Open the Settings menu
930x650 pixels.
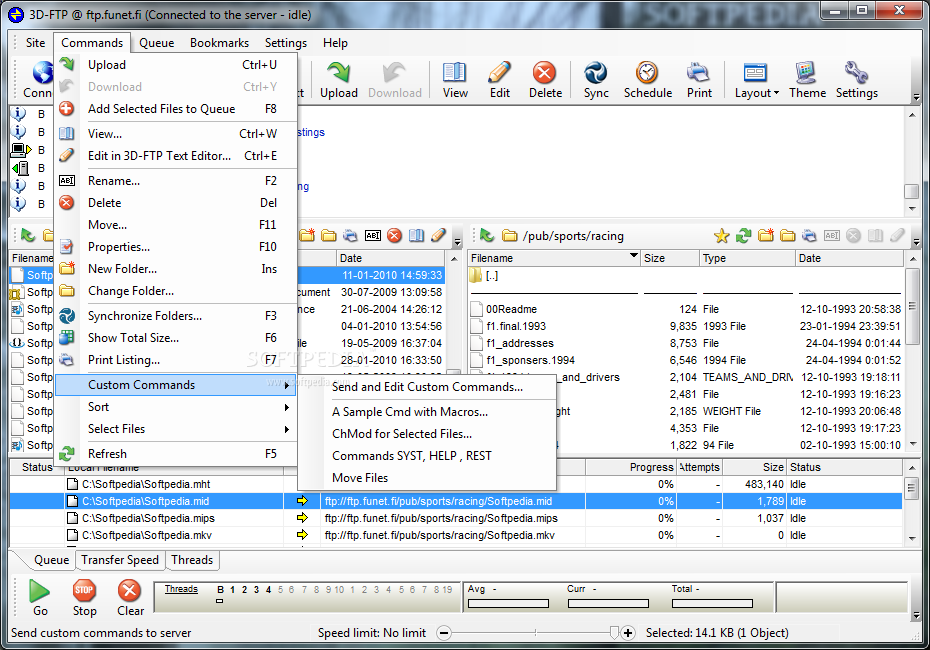click(286, 43)
